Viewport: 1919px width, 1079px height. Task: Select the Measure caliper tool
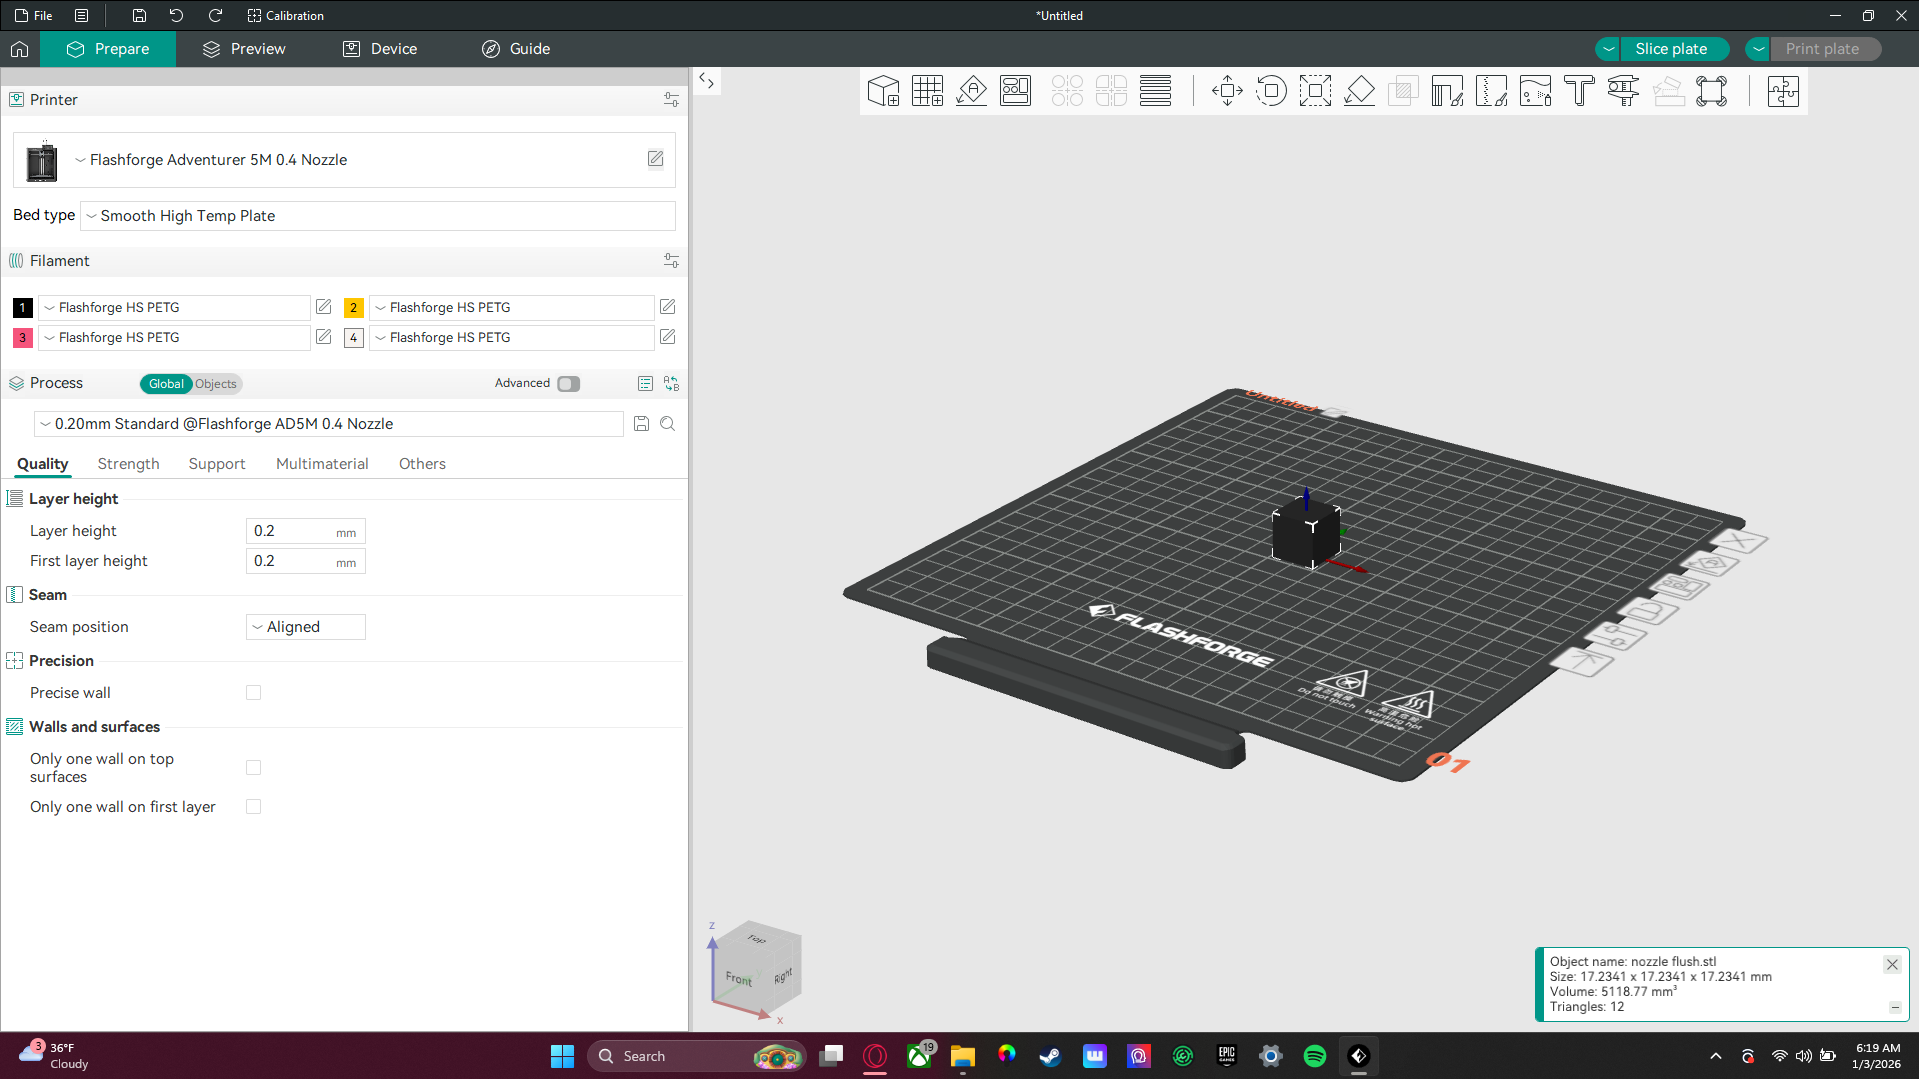click(1623, 91)
